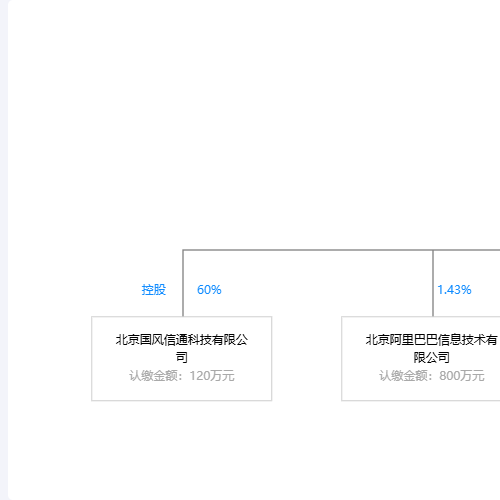Viewport: 500px width, 500px height.
Task: Click blank canvas below the company boxes
Action: coord(253,450)
